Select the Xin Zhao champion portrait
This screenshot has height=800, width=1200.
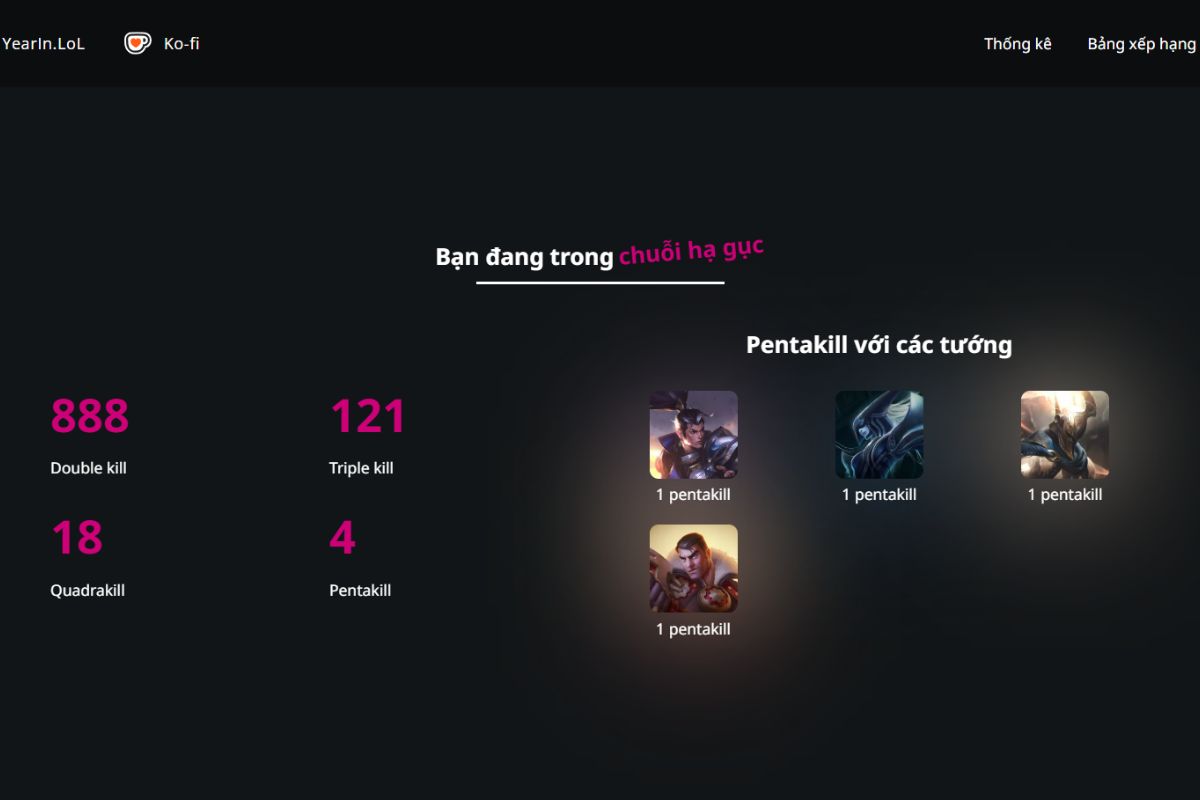[x=694, y=435]
